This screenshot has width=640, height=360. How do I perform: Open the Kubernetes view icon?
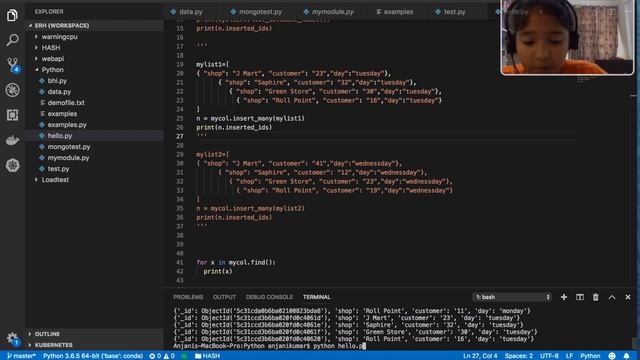(x=12, y=165)
